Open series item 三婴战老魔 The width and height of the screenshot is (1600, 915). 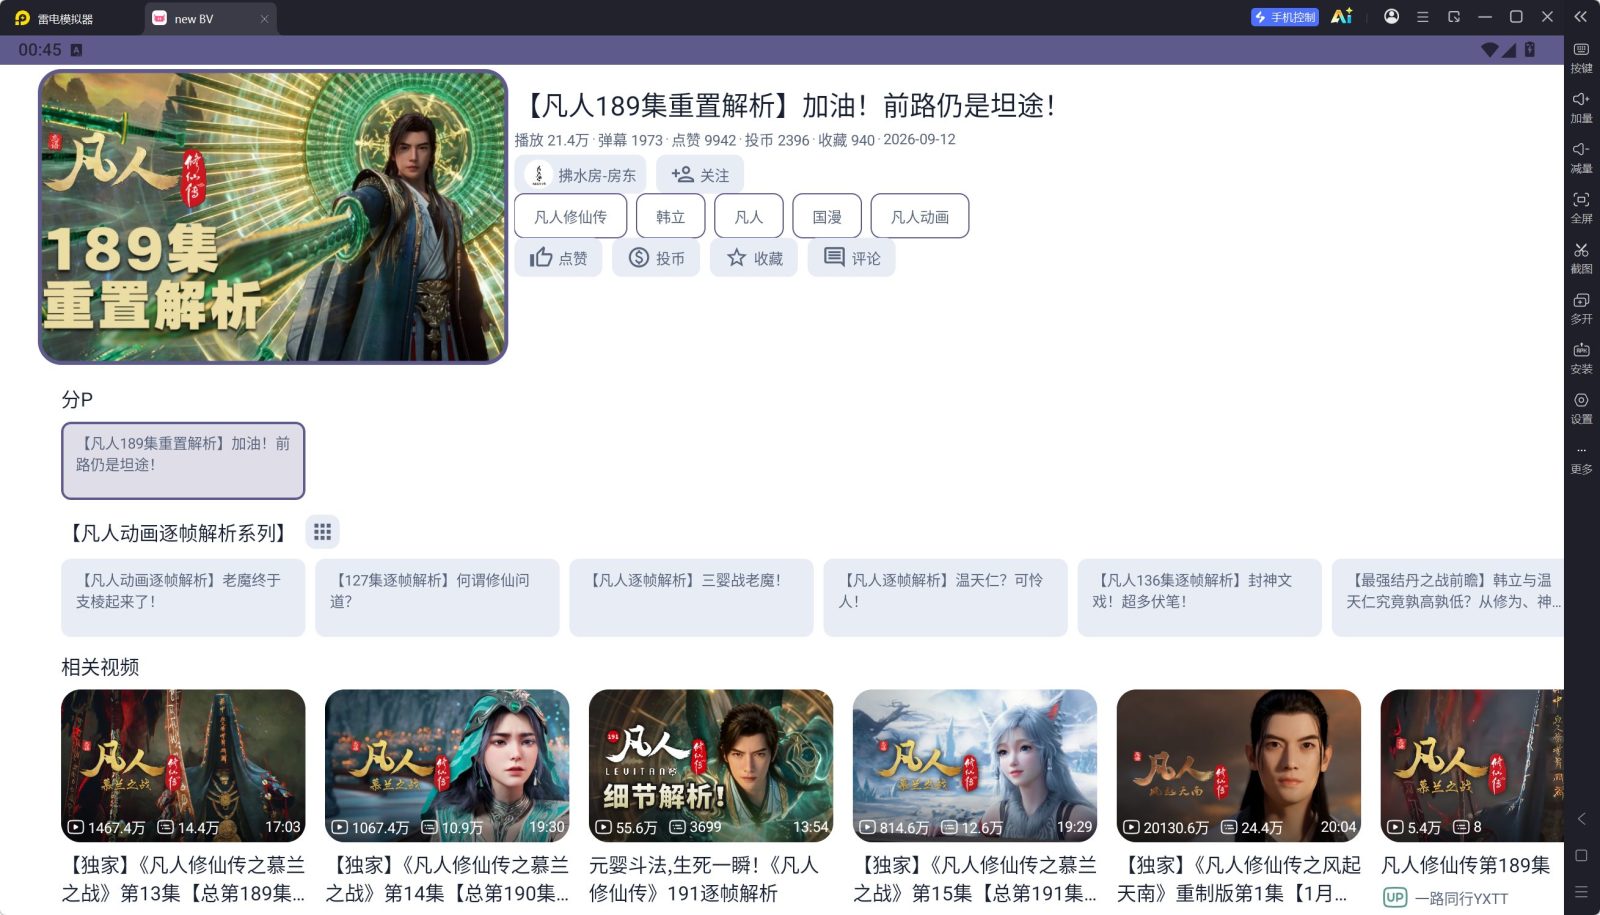point(691,598)
